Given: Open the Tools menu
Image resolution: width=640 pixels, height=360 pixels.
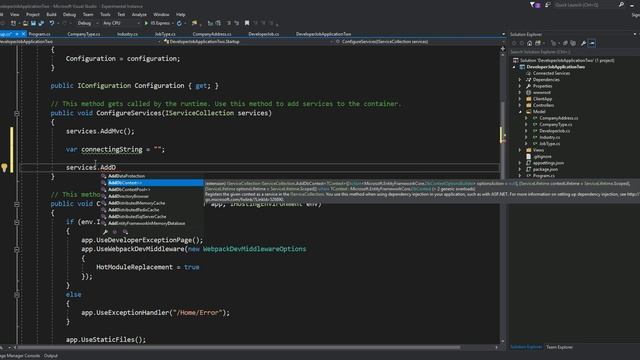Looking at the screenshot, I should (x=105, y=14).
